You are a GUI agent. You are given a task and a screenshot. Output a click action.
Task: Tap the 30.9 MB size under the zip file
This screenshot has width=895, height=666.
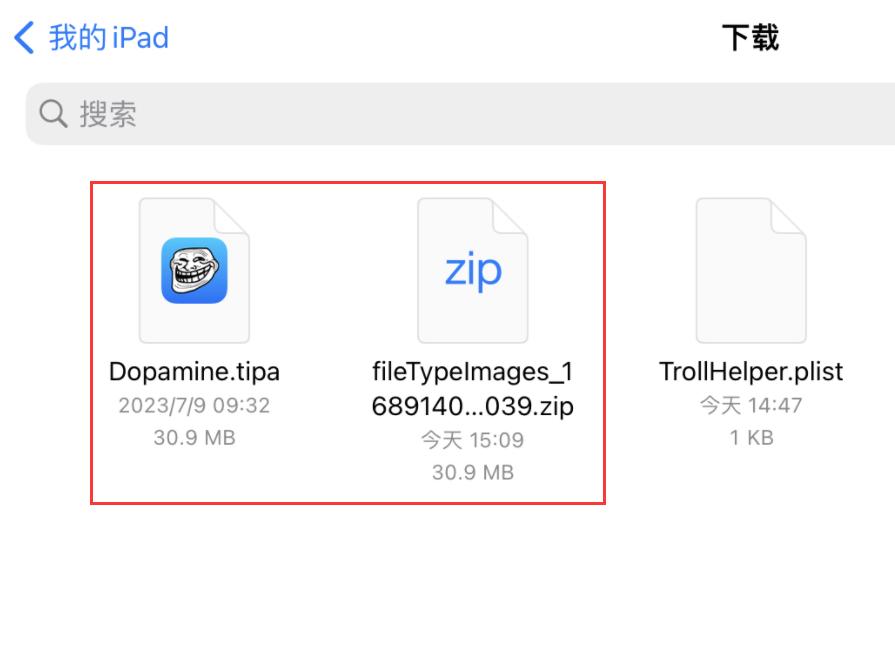[473, 471]
